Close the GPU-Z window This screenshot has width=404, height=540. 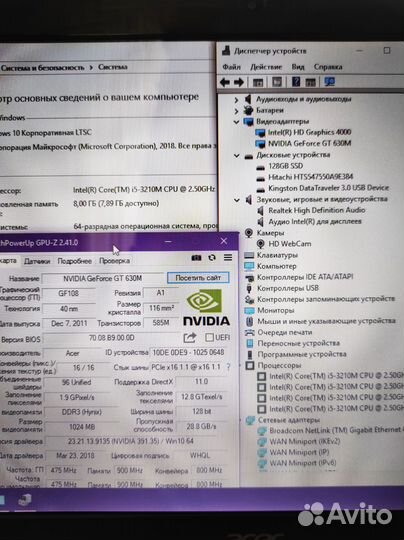click(x=224, y=241)
